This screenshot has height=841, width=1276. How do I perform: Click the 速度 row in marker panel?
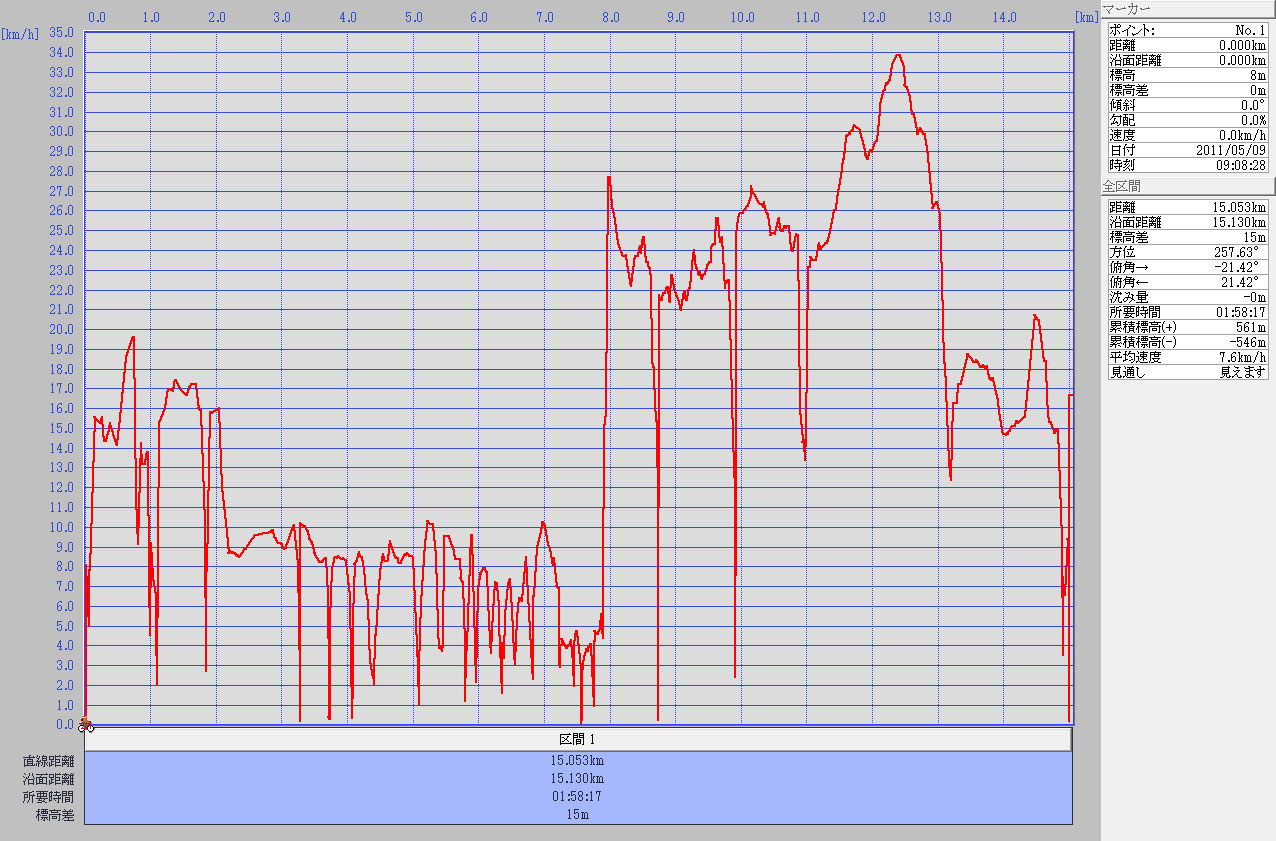tap(1187, 135)
